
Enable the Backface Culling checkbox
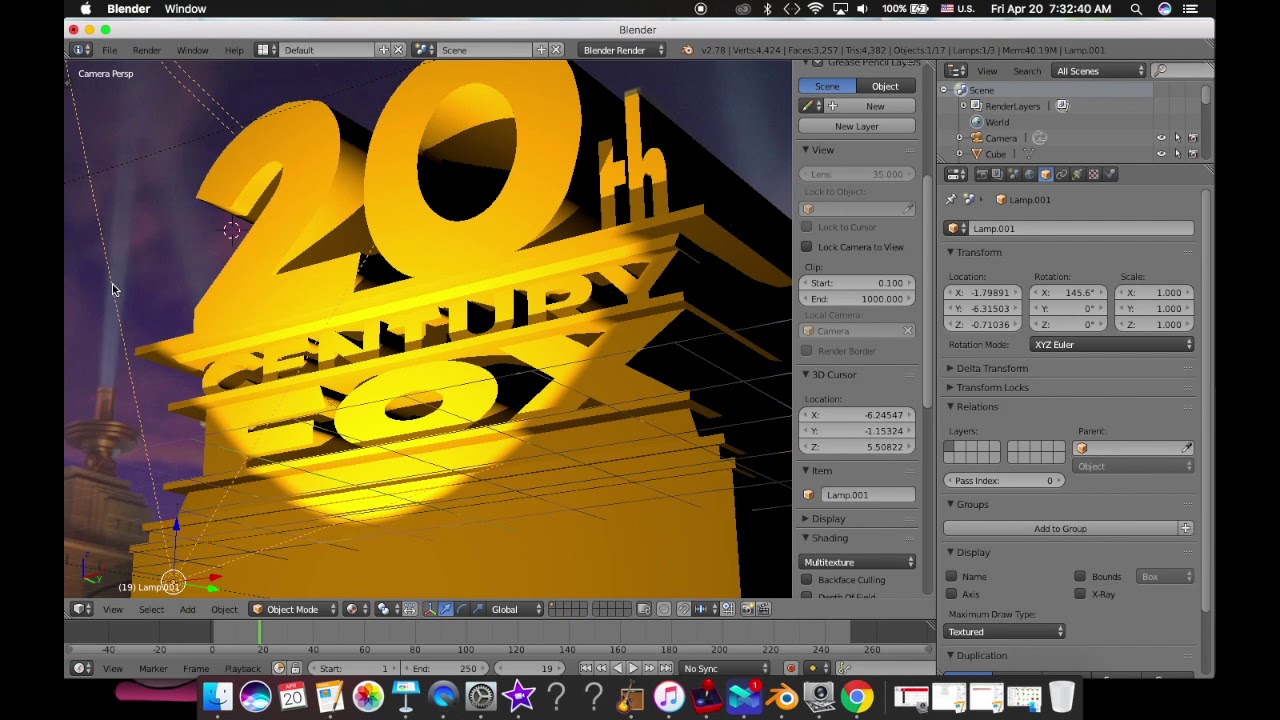(x=807, y=580)
